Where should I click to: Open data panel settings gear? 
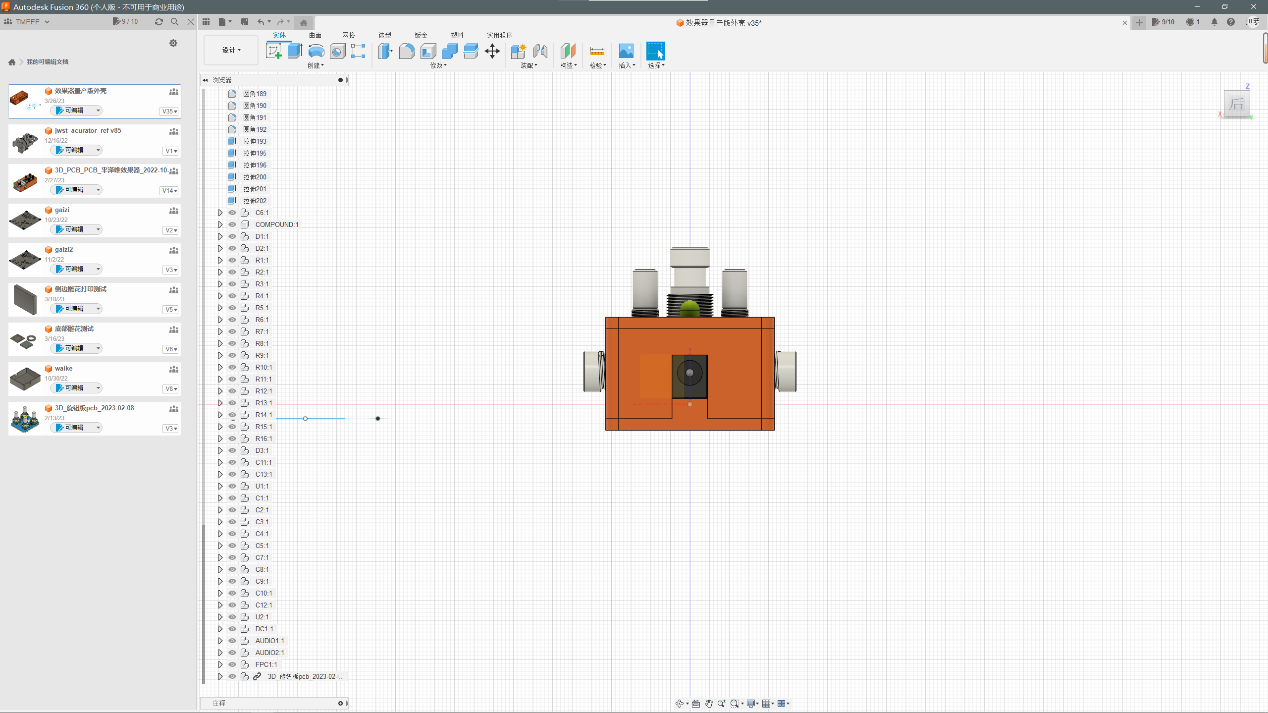click(x=173, y=43)
